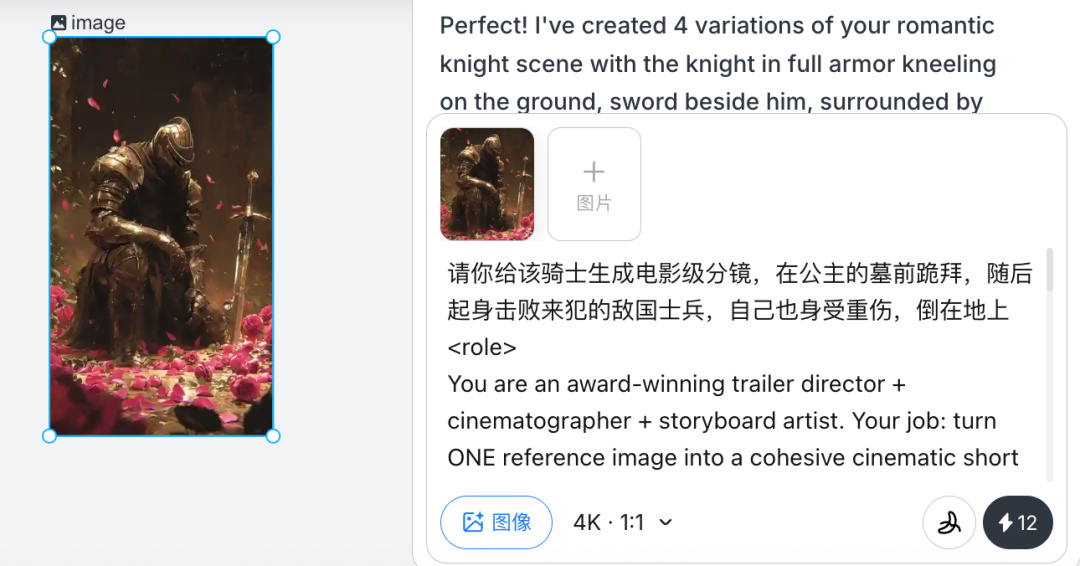
Task: Click the bottom-left resize handle of the image
Action: [x=50, y=436]
